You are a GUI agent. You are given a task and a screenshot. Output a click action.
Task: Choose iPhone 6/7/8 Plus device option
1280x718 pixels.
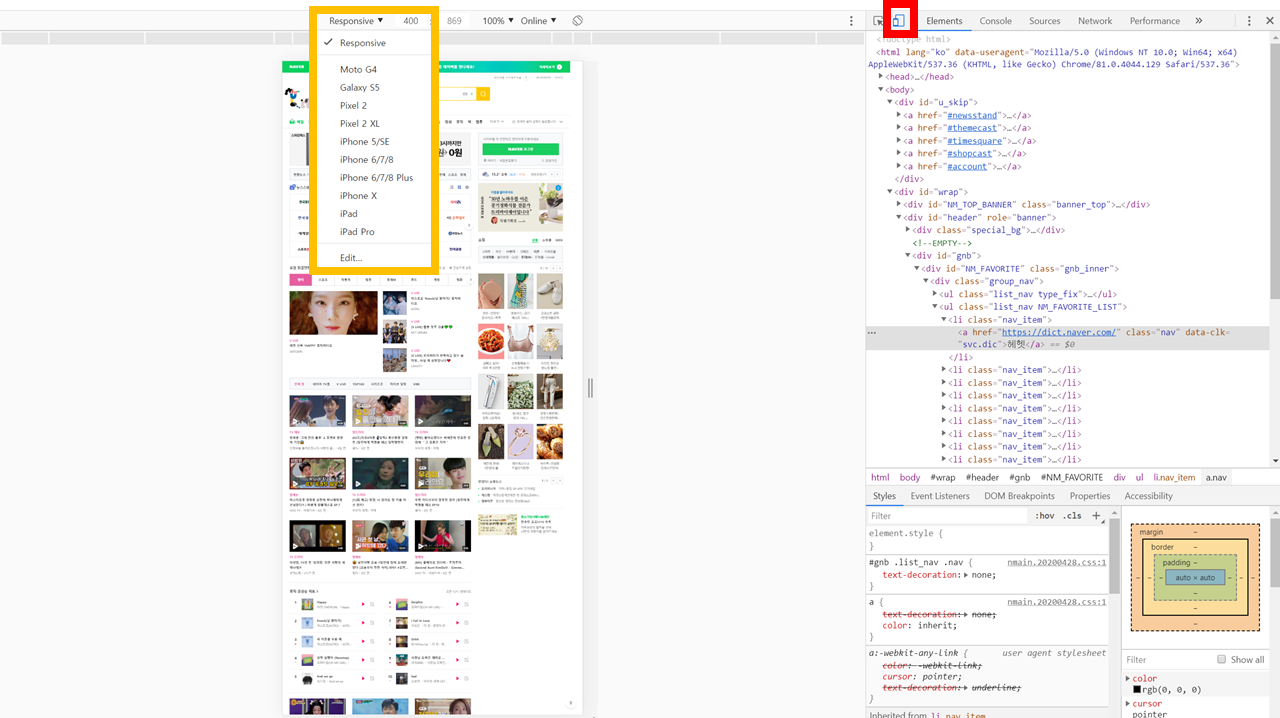(375, 178)
